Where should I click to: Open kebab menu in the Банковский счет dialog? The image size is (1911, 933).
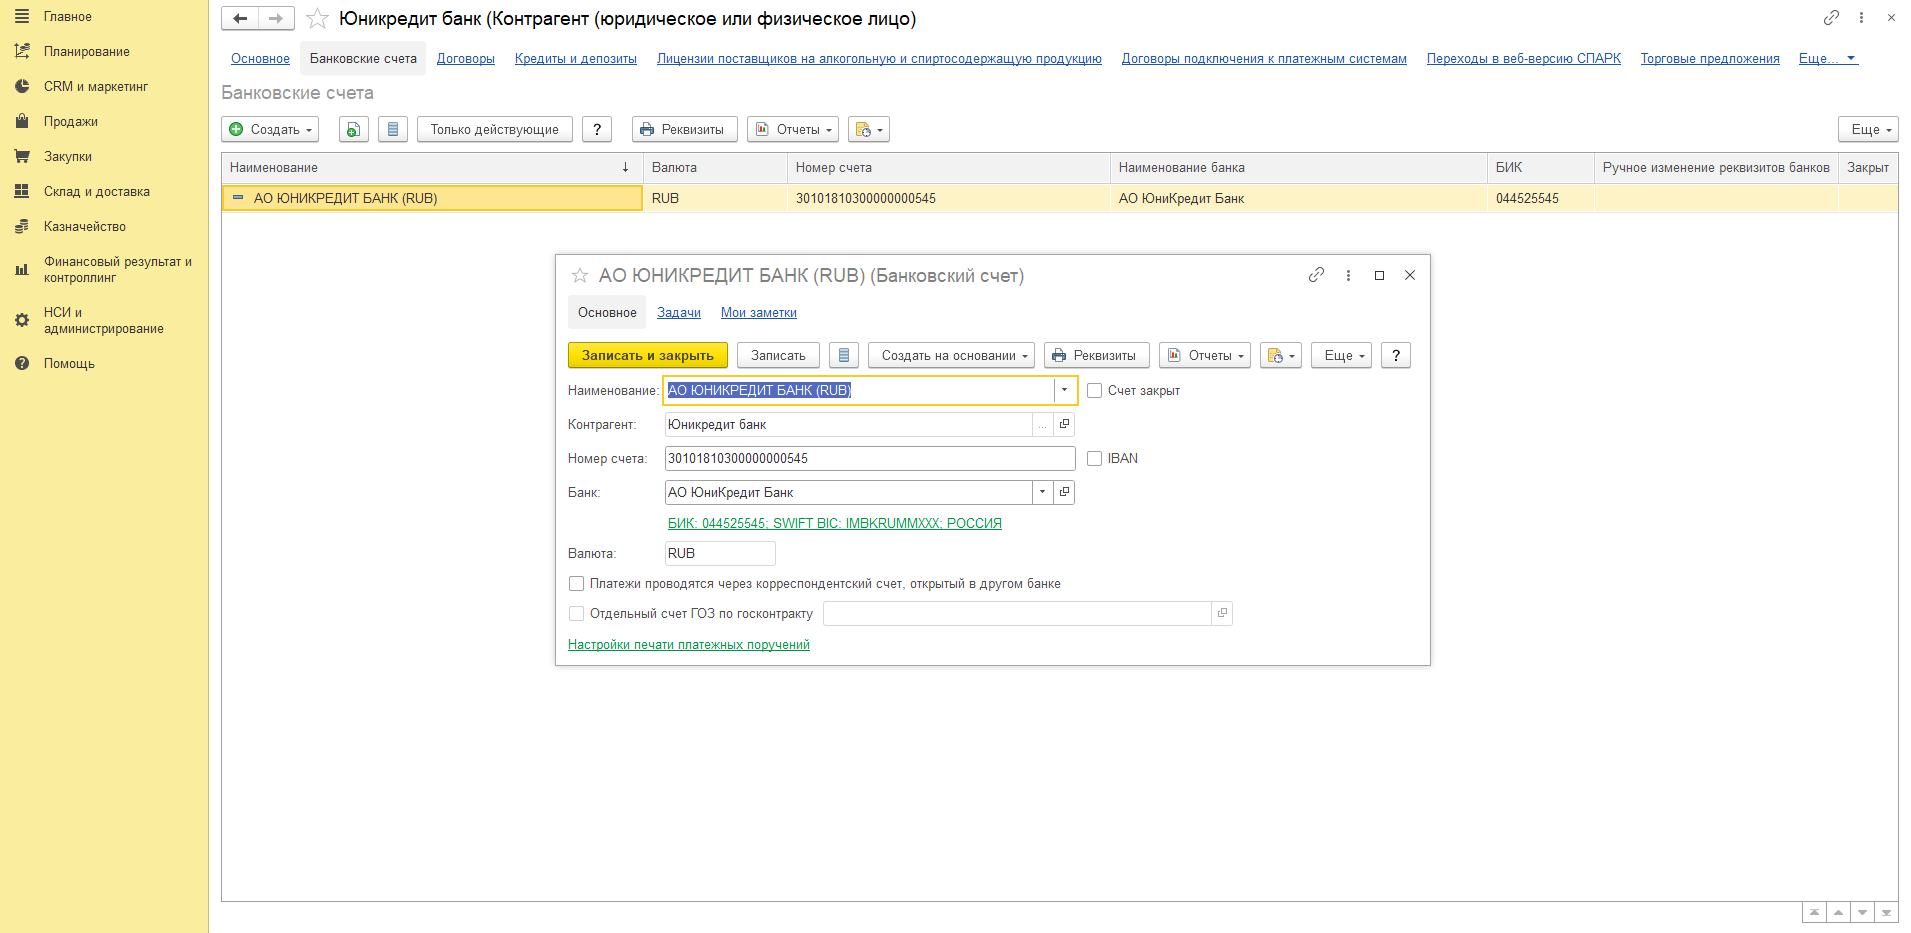coord(1348,275)
